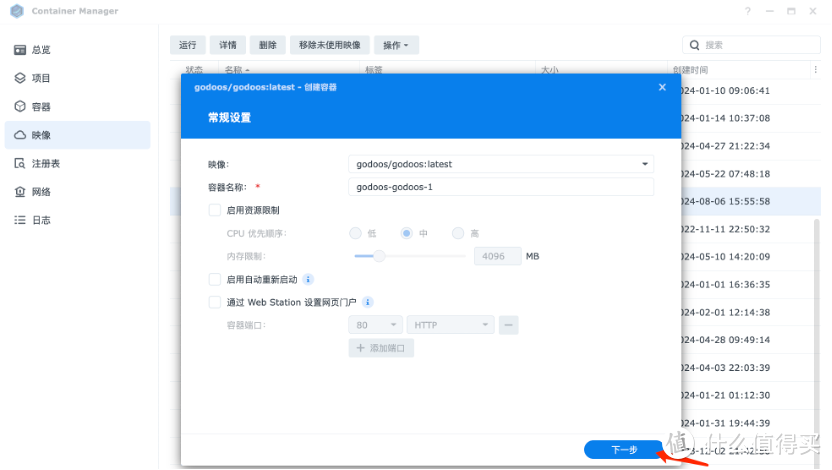The image size is (832, 470).
Task: Open the 操作 actions dropdown button
Action: (x=396, y=45)
